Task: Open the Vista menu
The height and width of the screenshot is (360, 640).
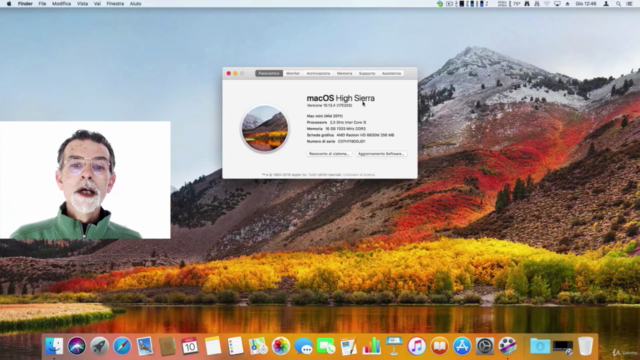Action: point(82,4)
